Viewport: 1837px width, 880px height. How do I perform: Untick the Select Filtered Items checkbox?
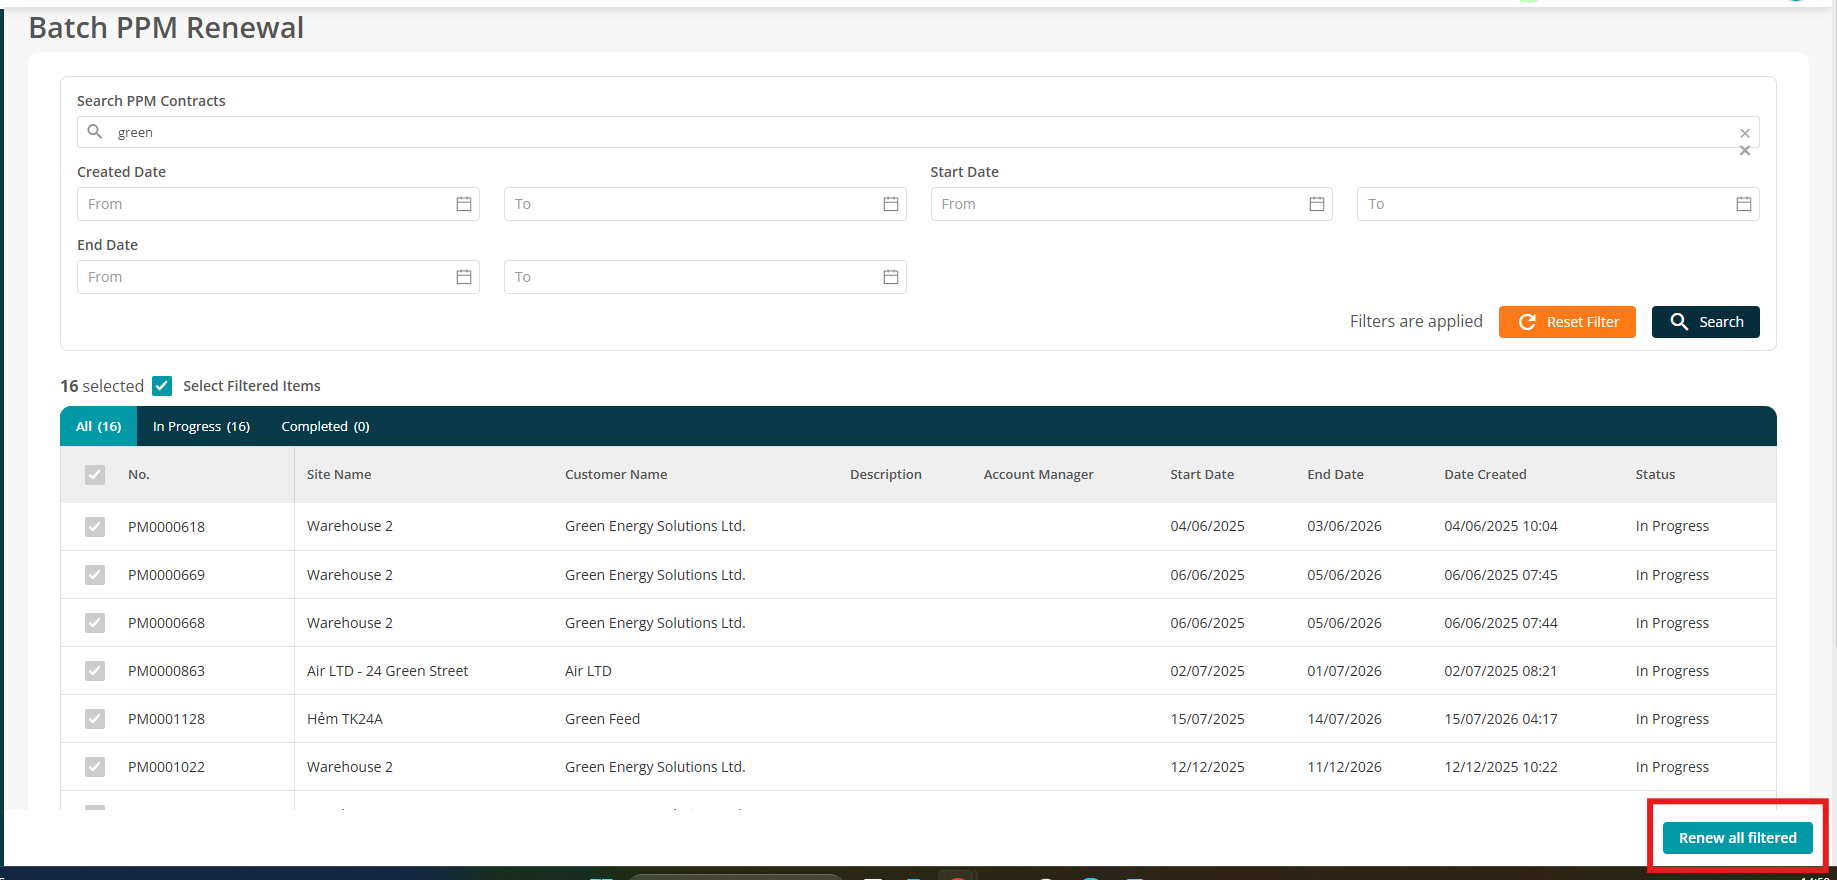[162, 386]
